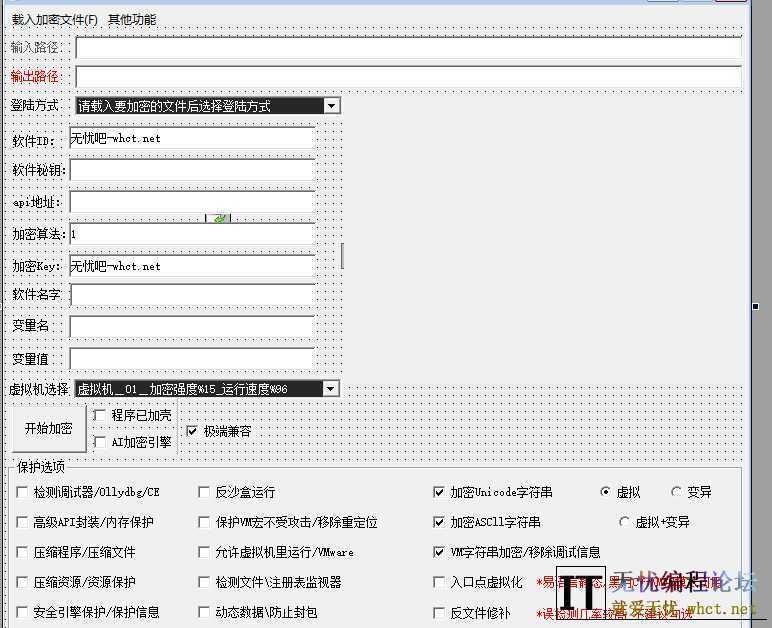This screenshot has height=628, width=772.
Task: Disable 加密Unicode字符串 checkbox
Action: pos(439,492)
